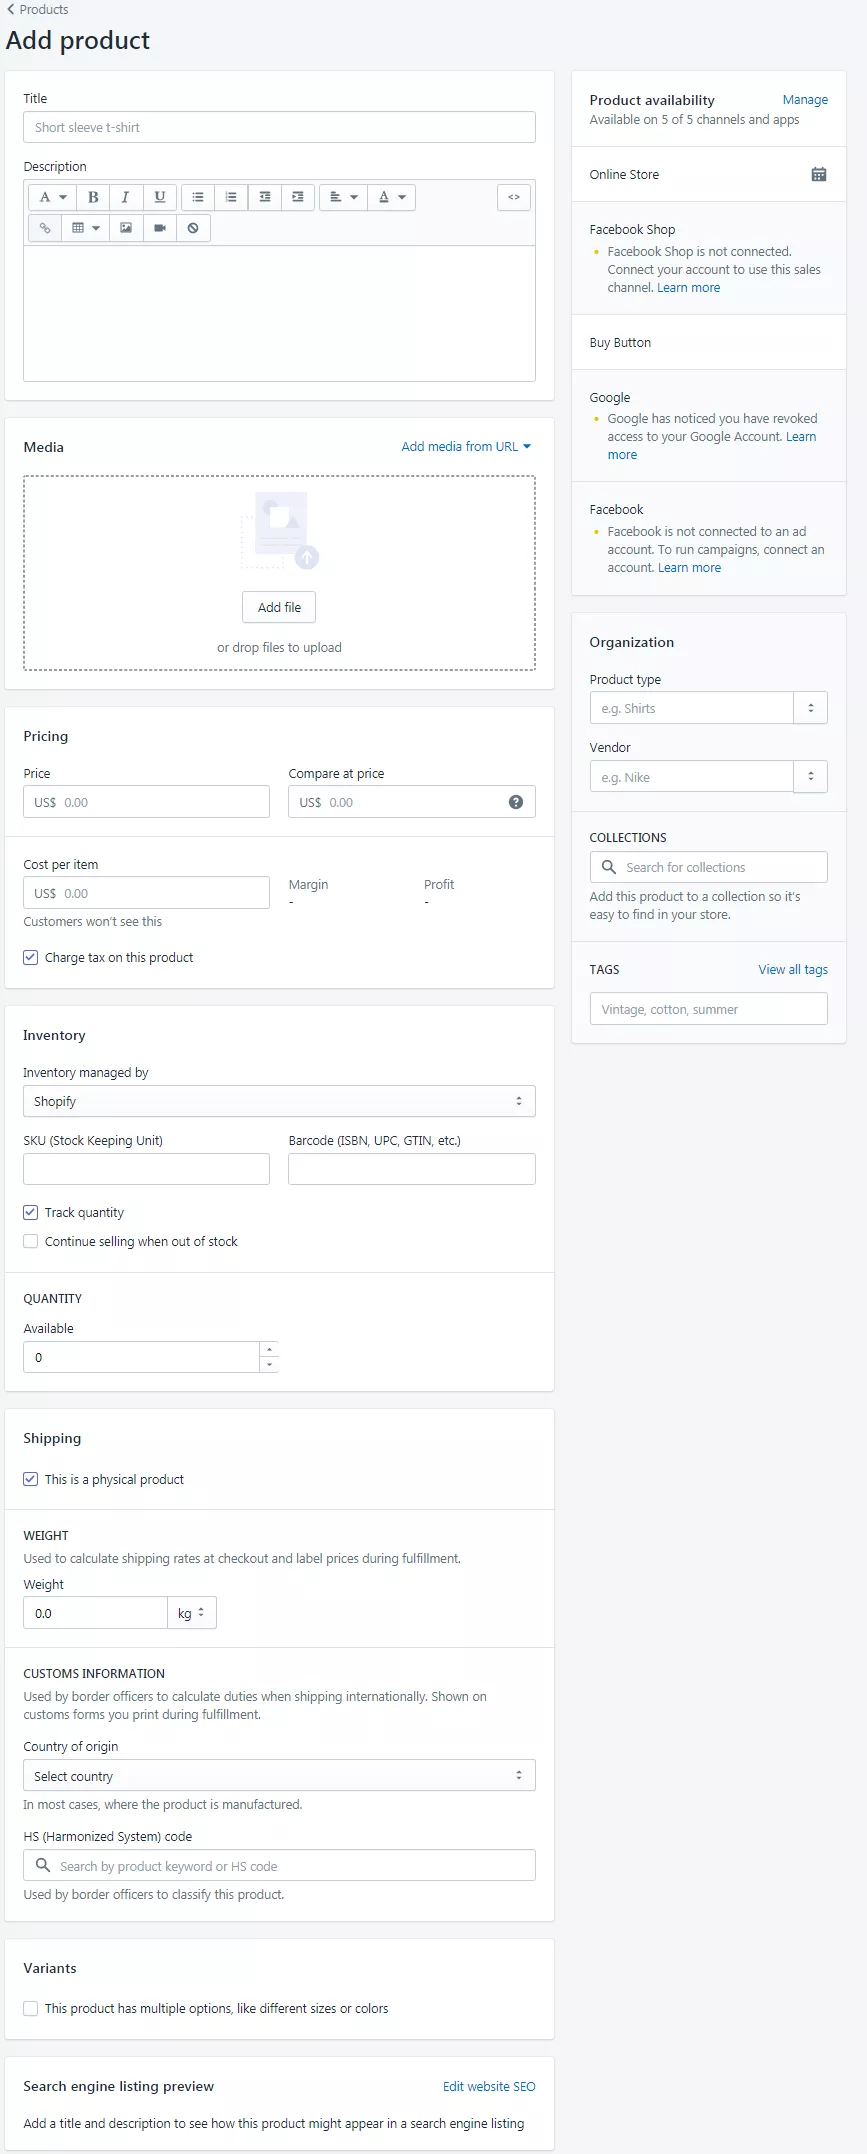Show HTML source view of description
Image resolution: width=867 pixels, height=2154 pixels.
(x=514, y=197)
